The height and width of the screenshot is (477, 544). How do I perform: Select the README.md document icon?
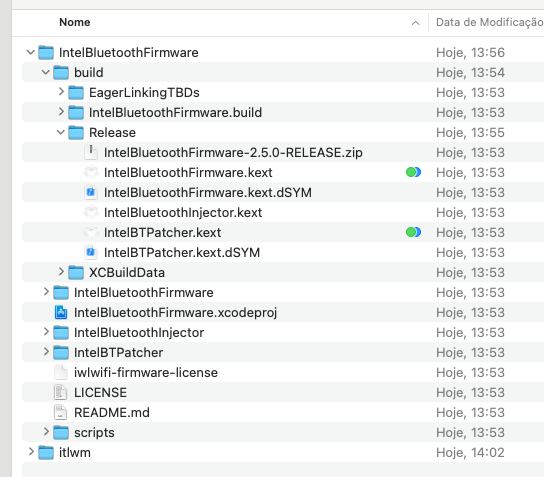click(x=61, y=412)
